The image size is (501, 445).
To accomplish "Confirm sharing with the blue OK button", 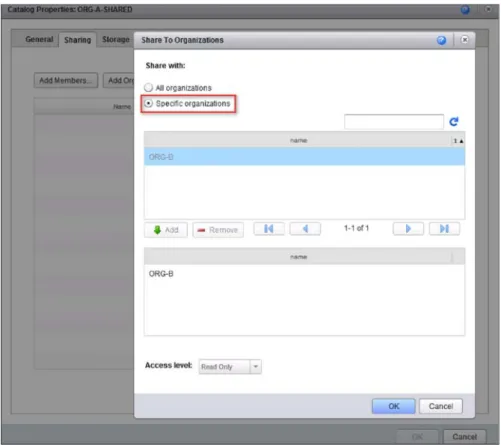I will pos(394,406).
